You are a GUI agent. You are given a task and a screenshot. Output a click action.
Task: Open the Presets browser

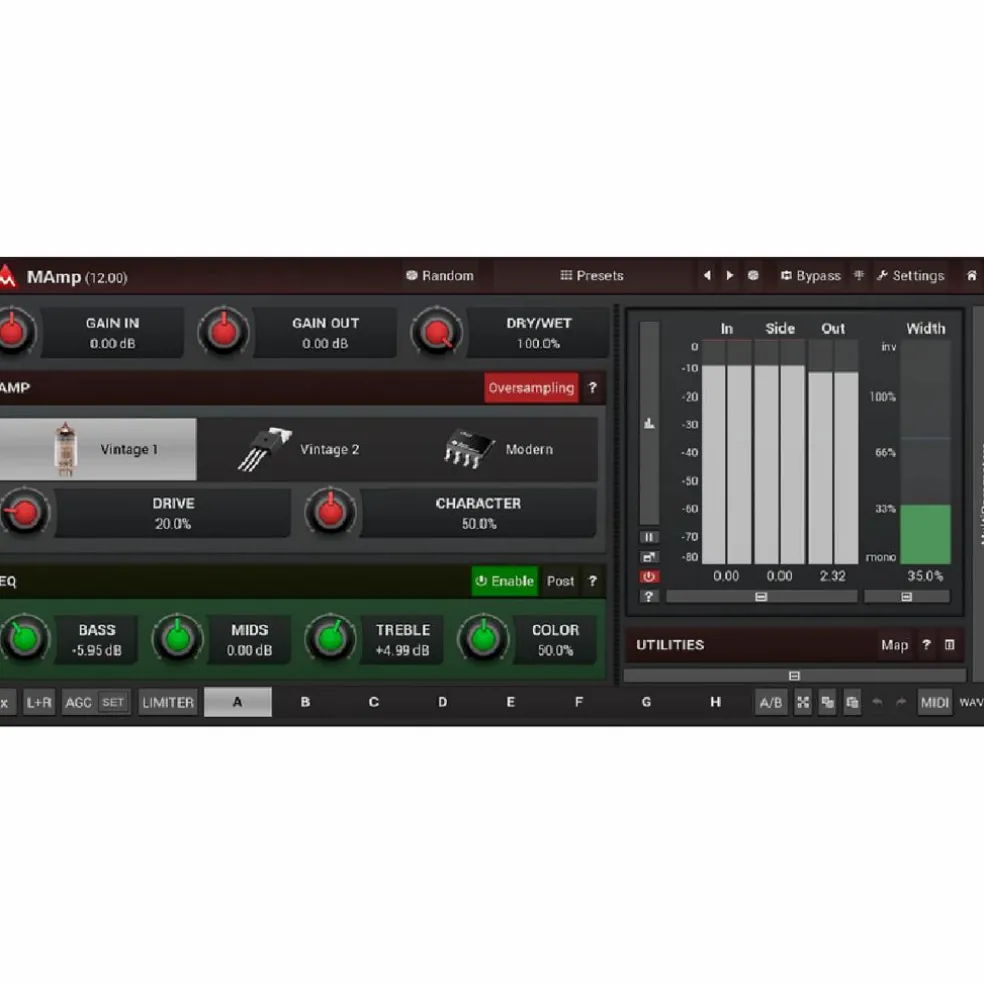pos(592,275)
